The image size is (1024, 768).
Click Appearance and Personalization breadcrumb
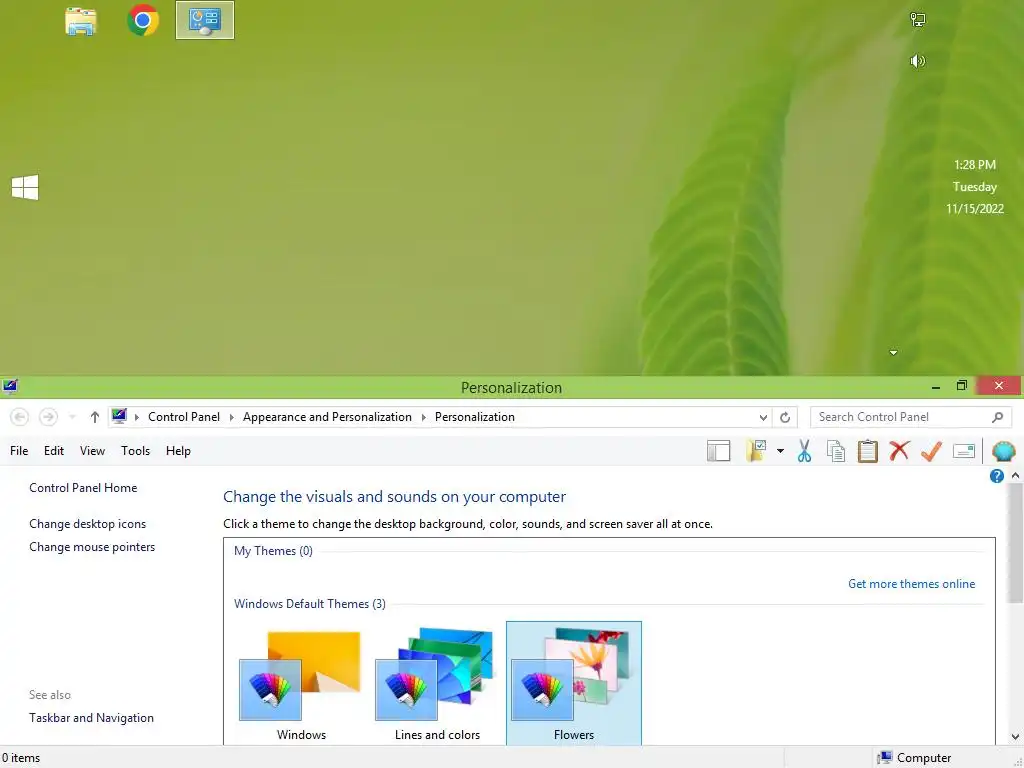pos(327,417)
